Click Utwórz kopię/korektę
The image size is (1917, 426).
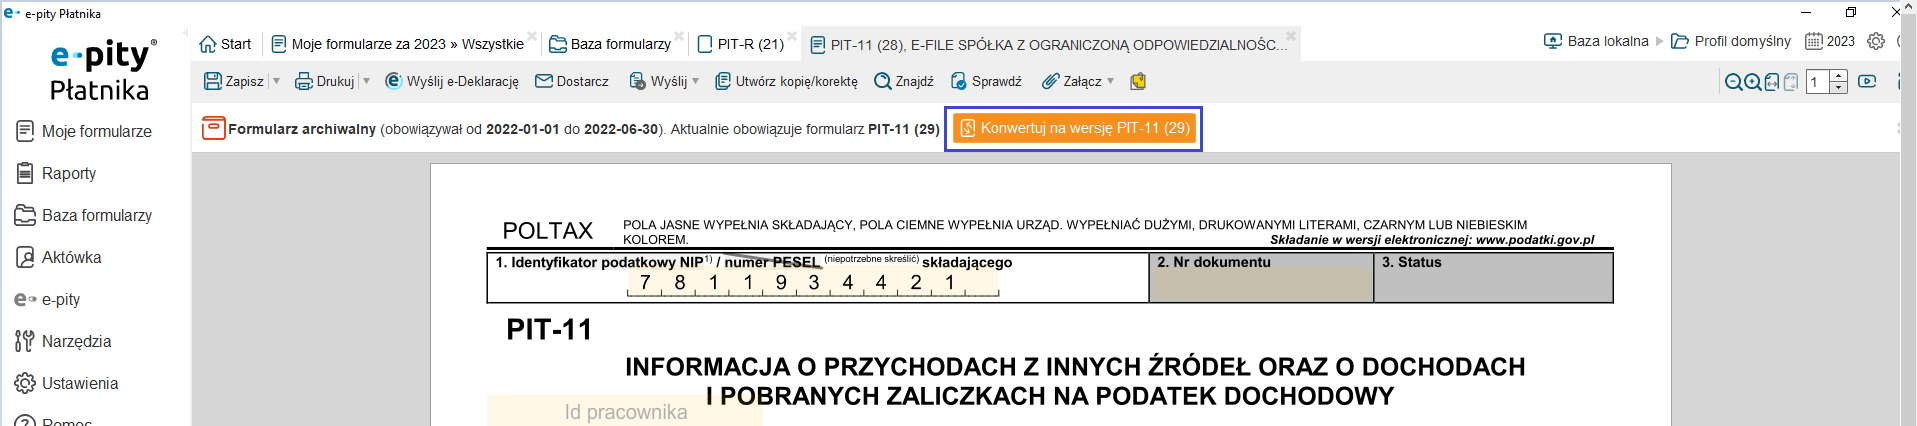[786, 81]
